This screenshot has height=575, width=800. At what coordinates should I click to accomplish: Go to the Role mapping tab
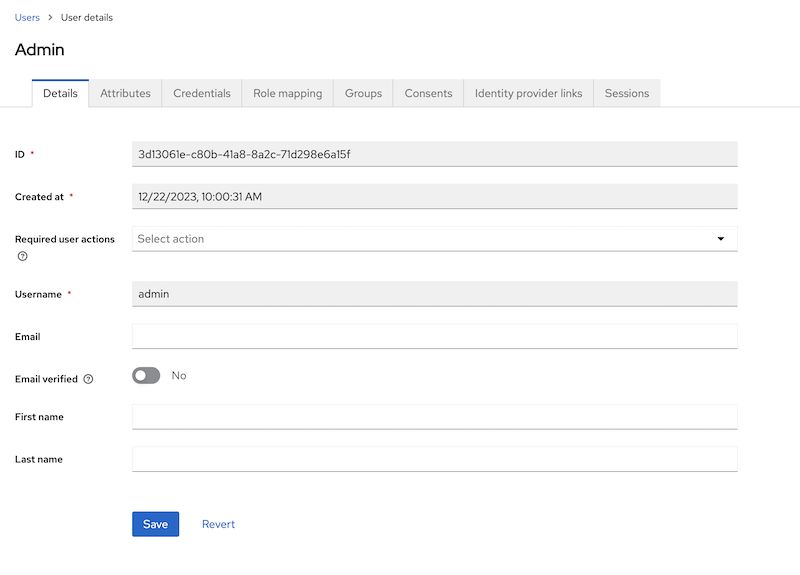click(x=288, y=93)
